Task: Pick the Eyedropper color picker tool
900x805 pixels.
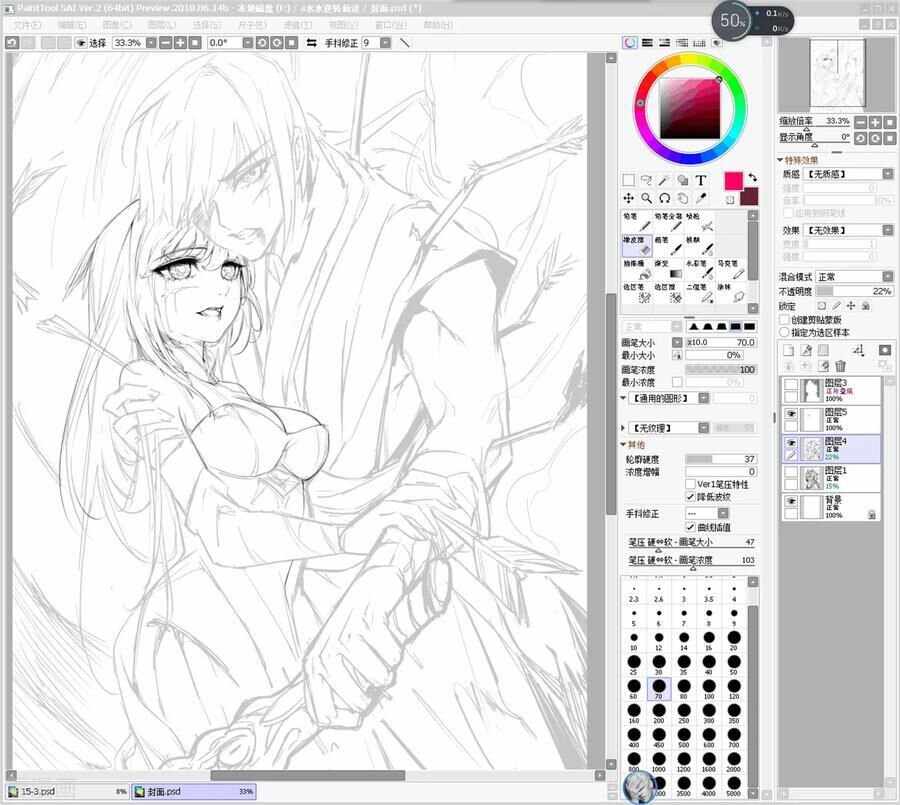Action: coord(701,199)
